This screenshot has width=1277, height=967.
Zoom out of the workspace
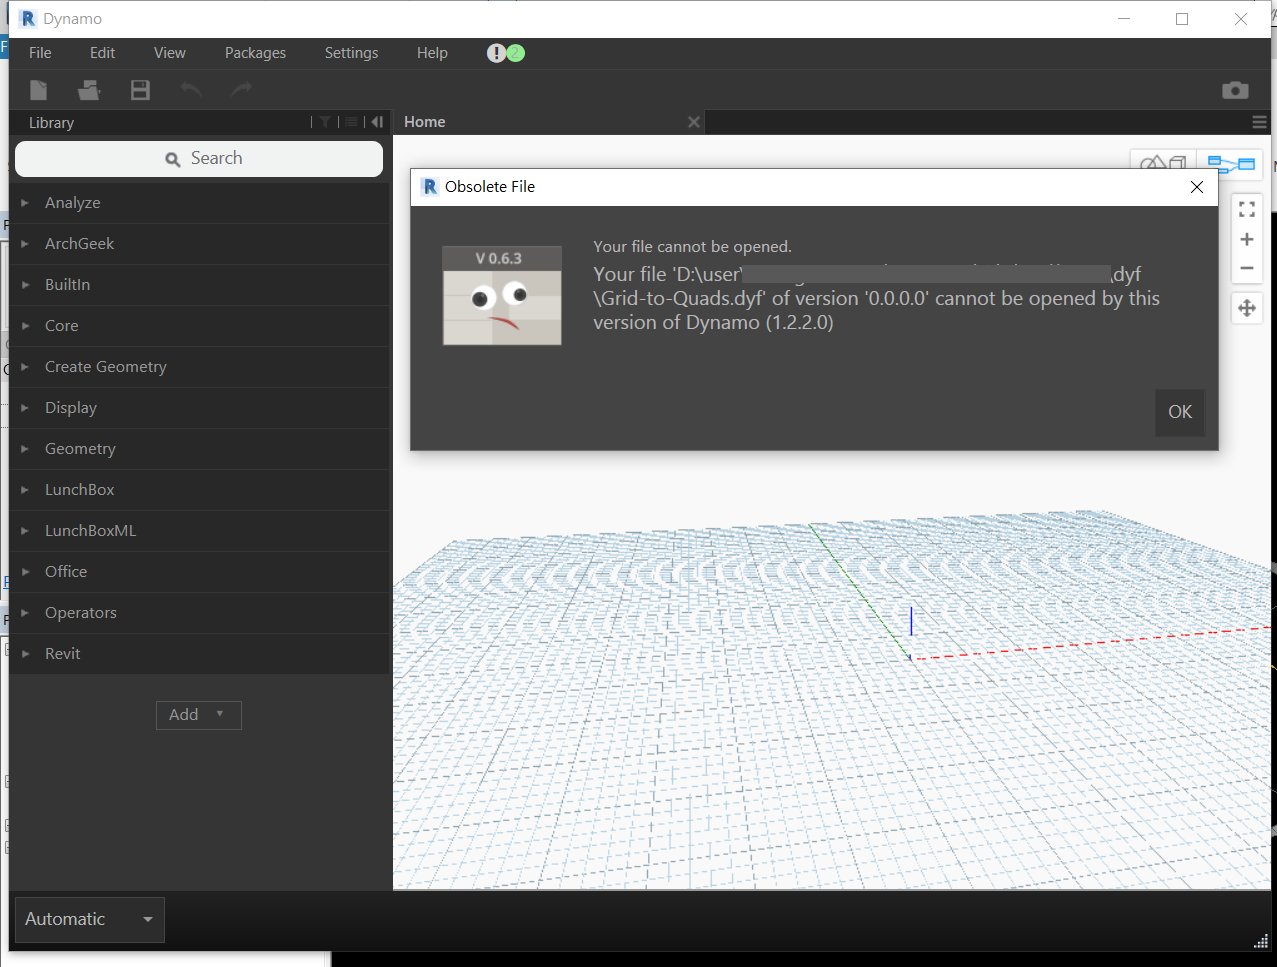click(1247, 268)
